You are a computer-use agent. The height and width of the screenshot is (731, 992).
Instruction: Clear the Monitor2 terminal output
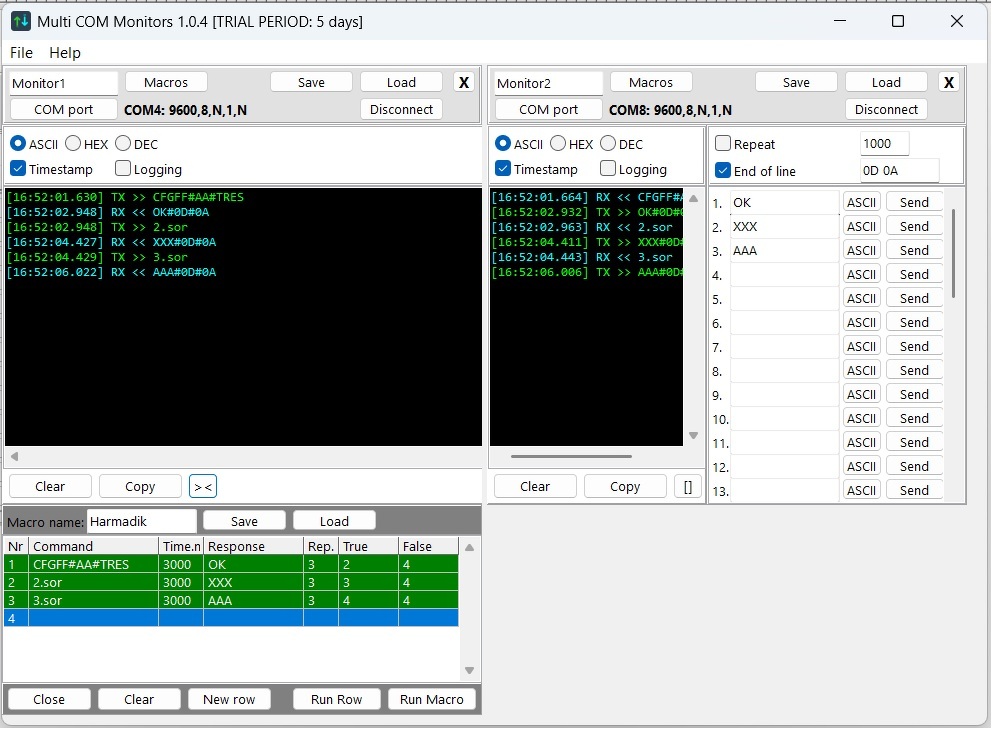(x=535, y=486)
